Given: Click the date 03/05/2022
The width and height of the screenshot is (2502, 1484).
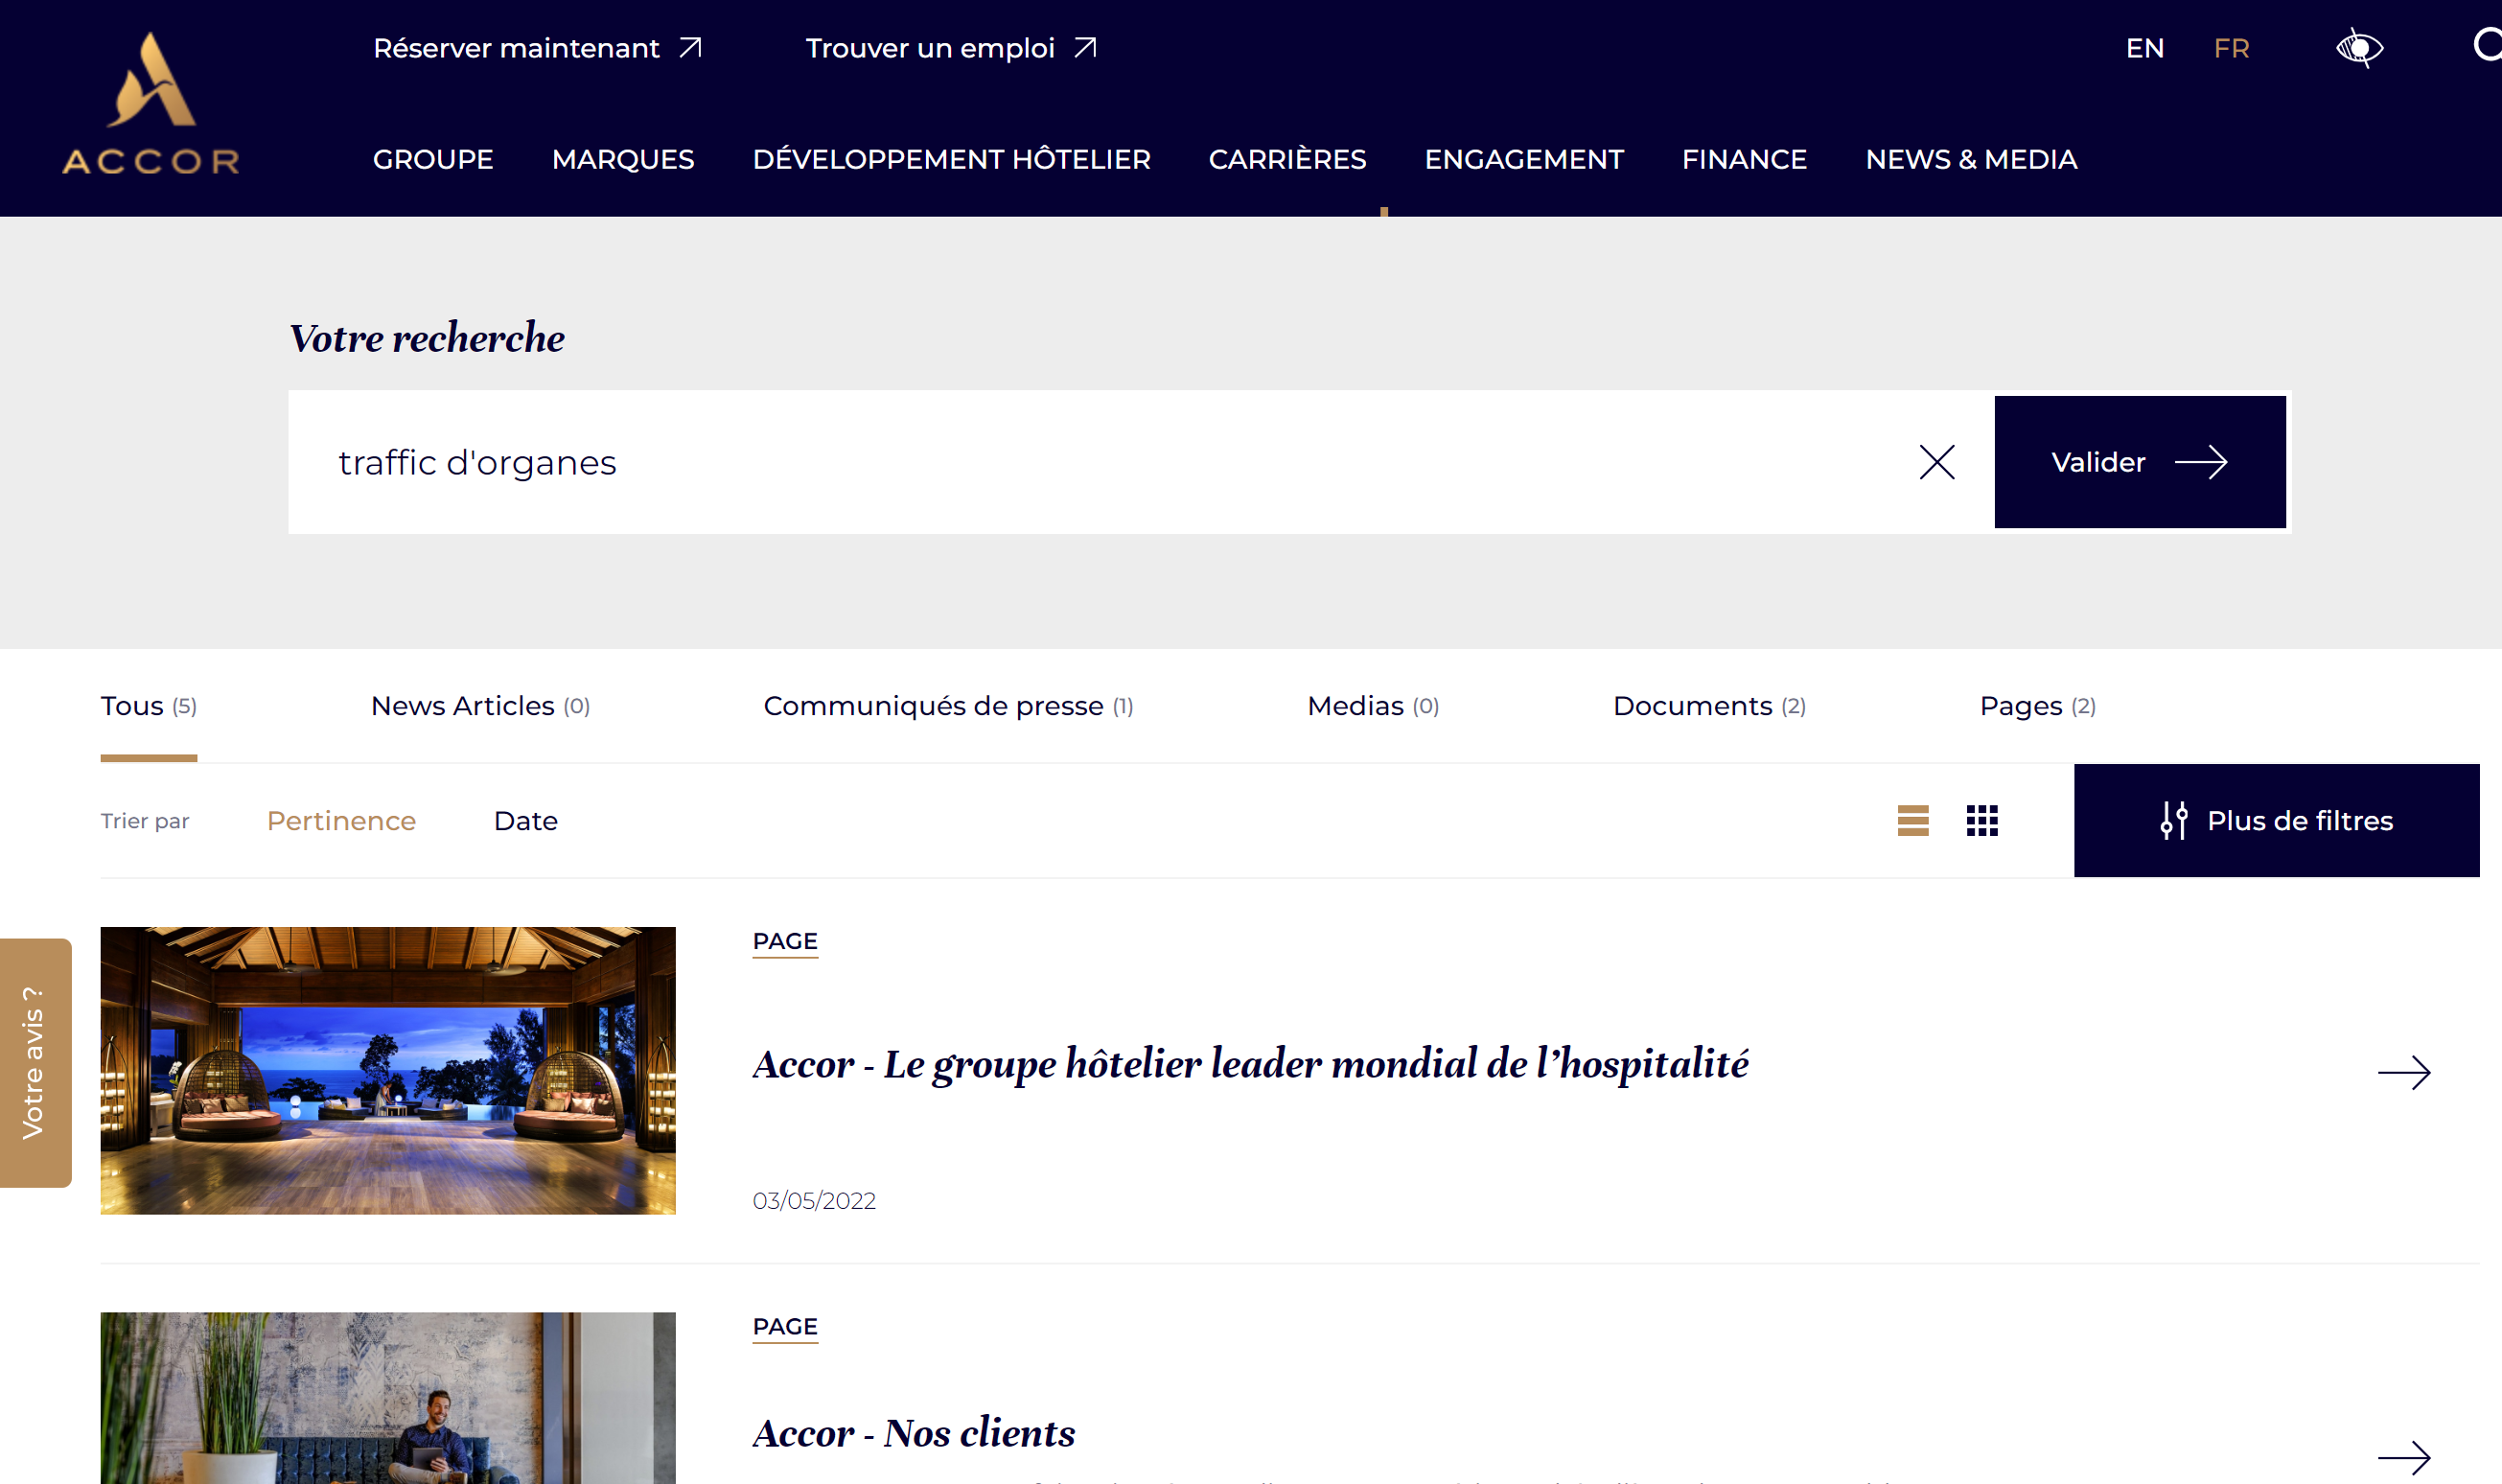Looking at the screenshot, I should point(814,1200).
